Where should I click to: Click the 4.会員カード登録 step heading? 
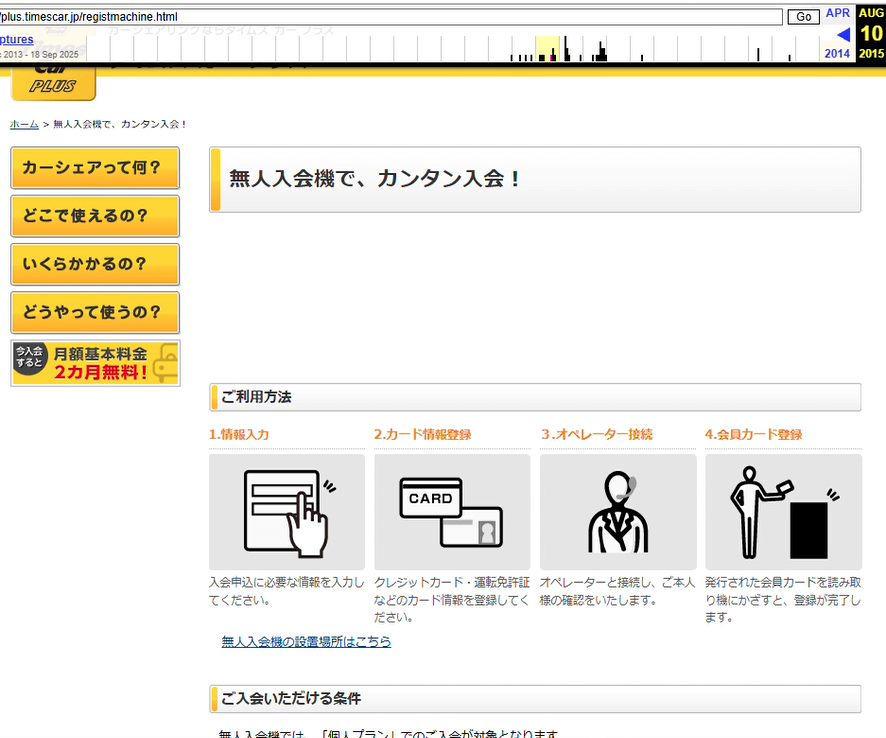(x=754, y=435)
